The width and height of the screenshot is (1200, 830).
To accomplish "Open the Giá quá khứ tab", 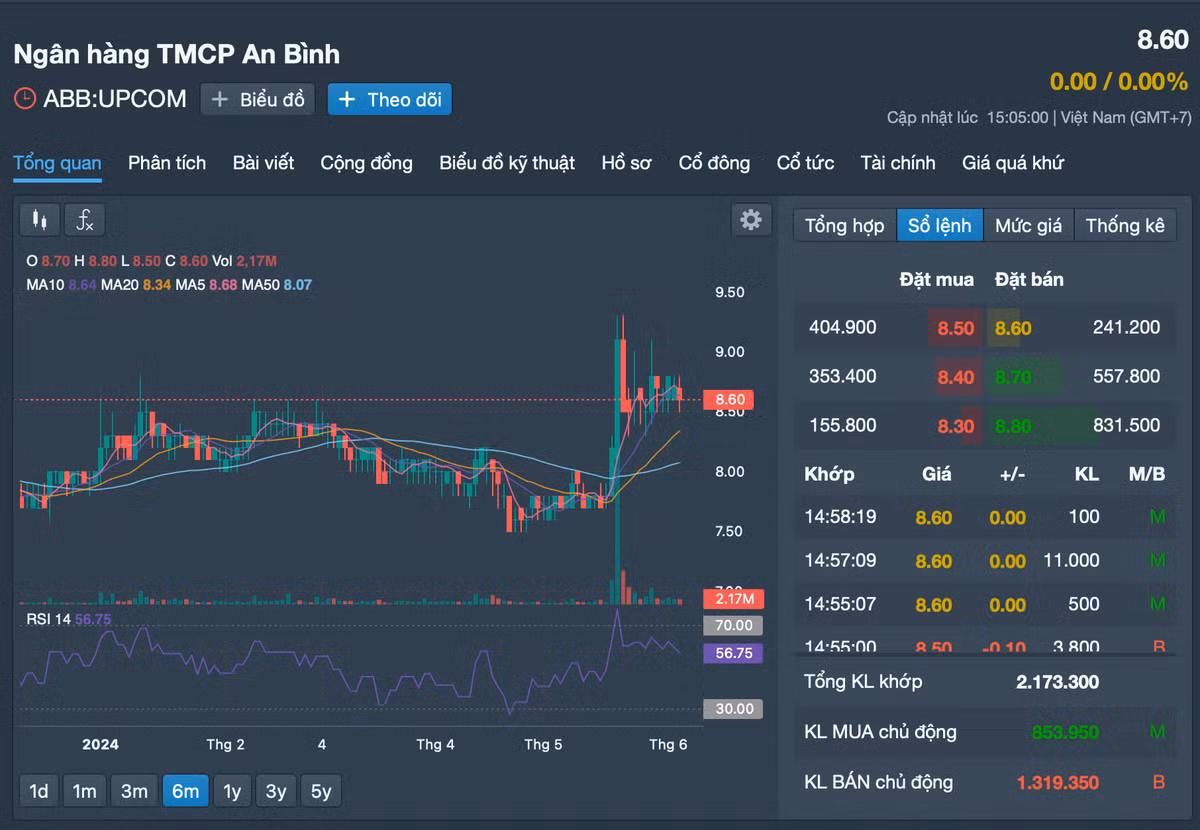I will click(x=1013, y=163).
